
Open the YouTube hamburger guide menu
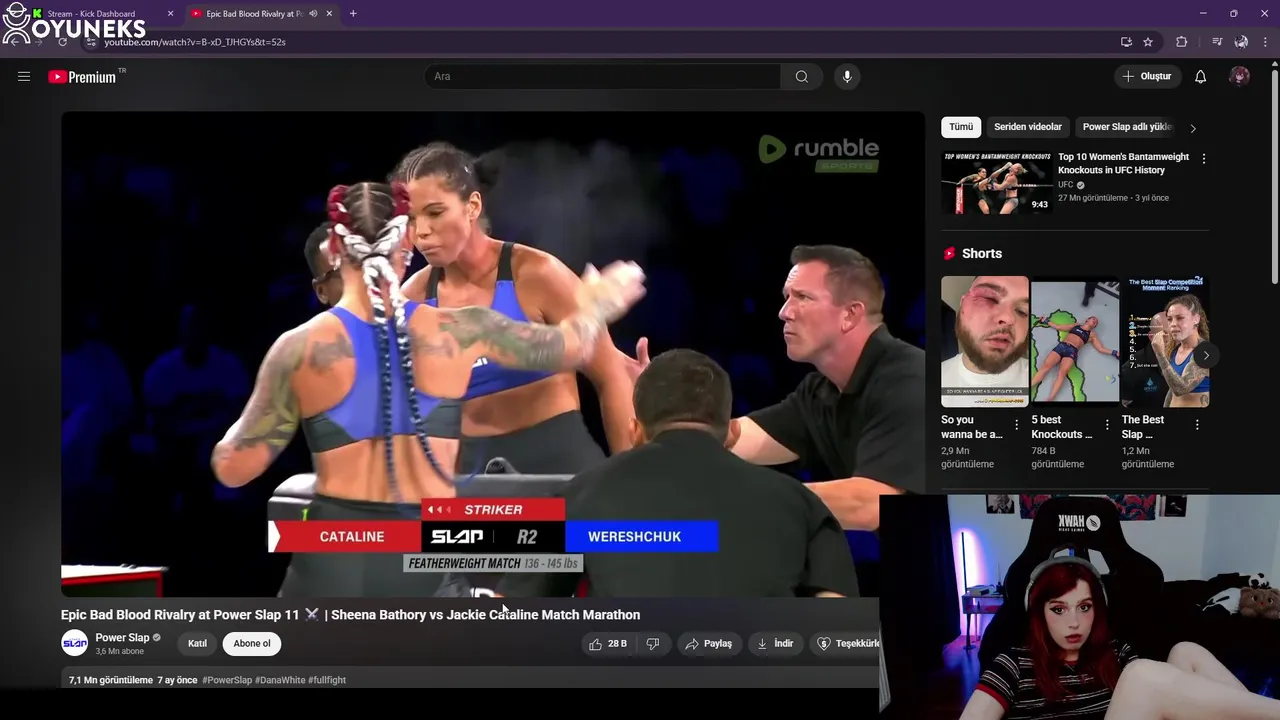[x=24, y=76]
